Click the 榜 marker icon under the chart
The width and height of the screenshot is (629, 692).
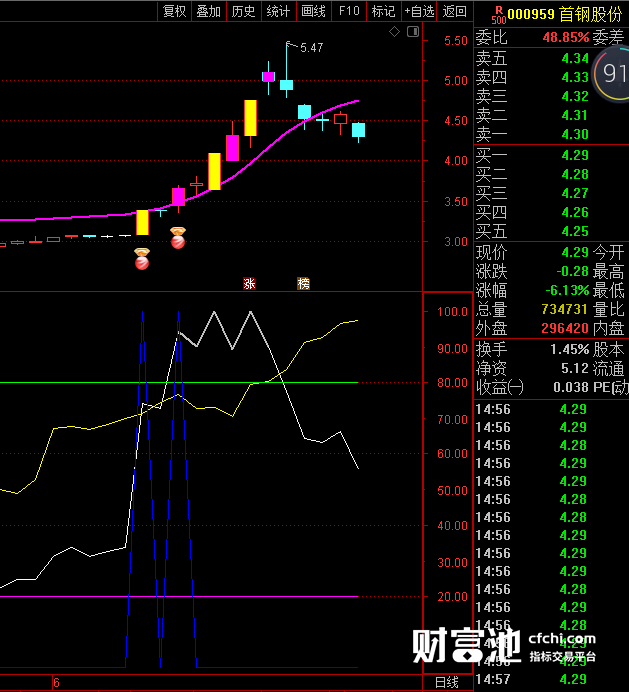(303, 283)
